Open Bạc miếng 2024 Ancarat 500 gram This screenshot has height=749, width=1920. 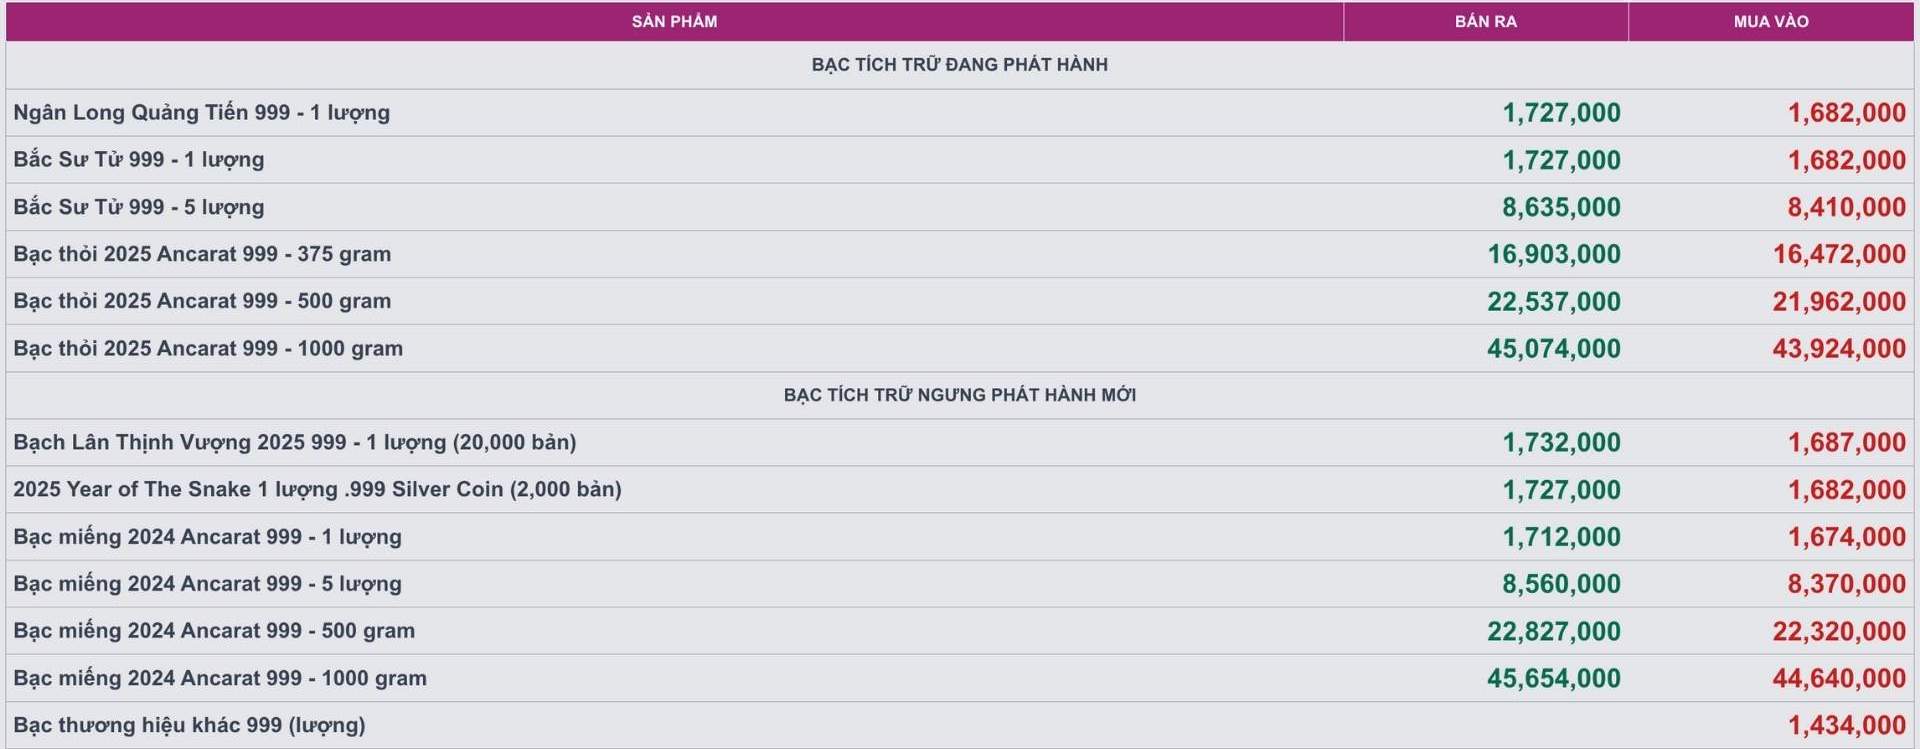pyautogui.click(x=213, y=630)
